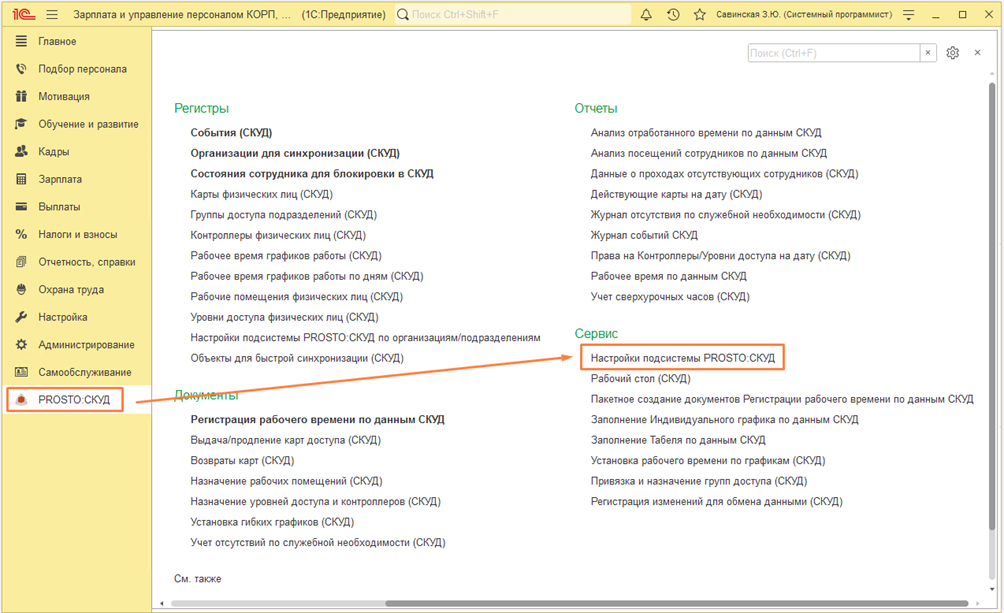Click the global search box in title bar
The width and height of the screenshot is (1004, 613).
tap(513, 15)
